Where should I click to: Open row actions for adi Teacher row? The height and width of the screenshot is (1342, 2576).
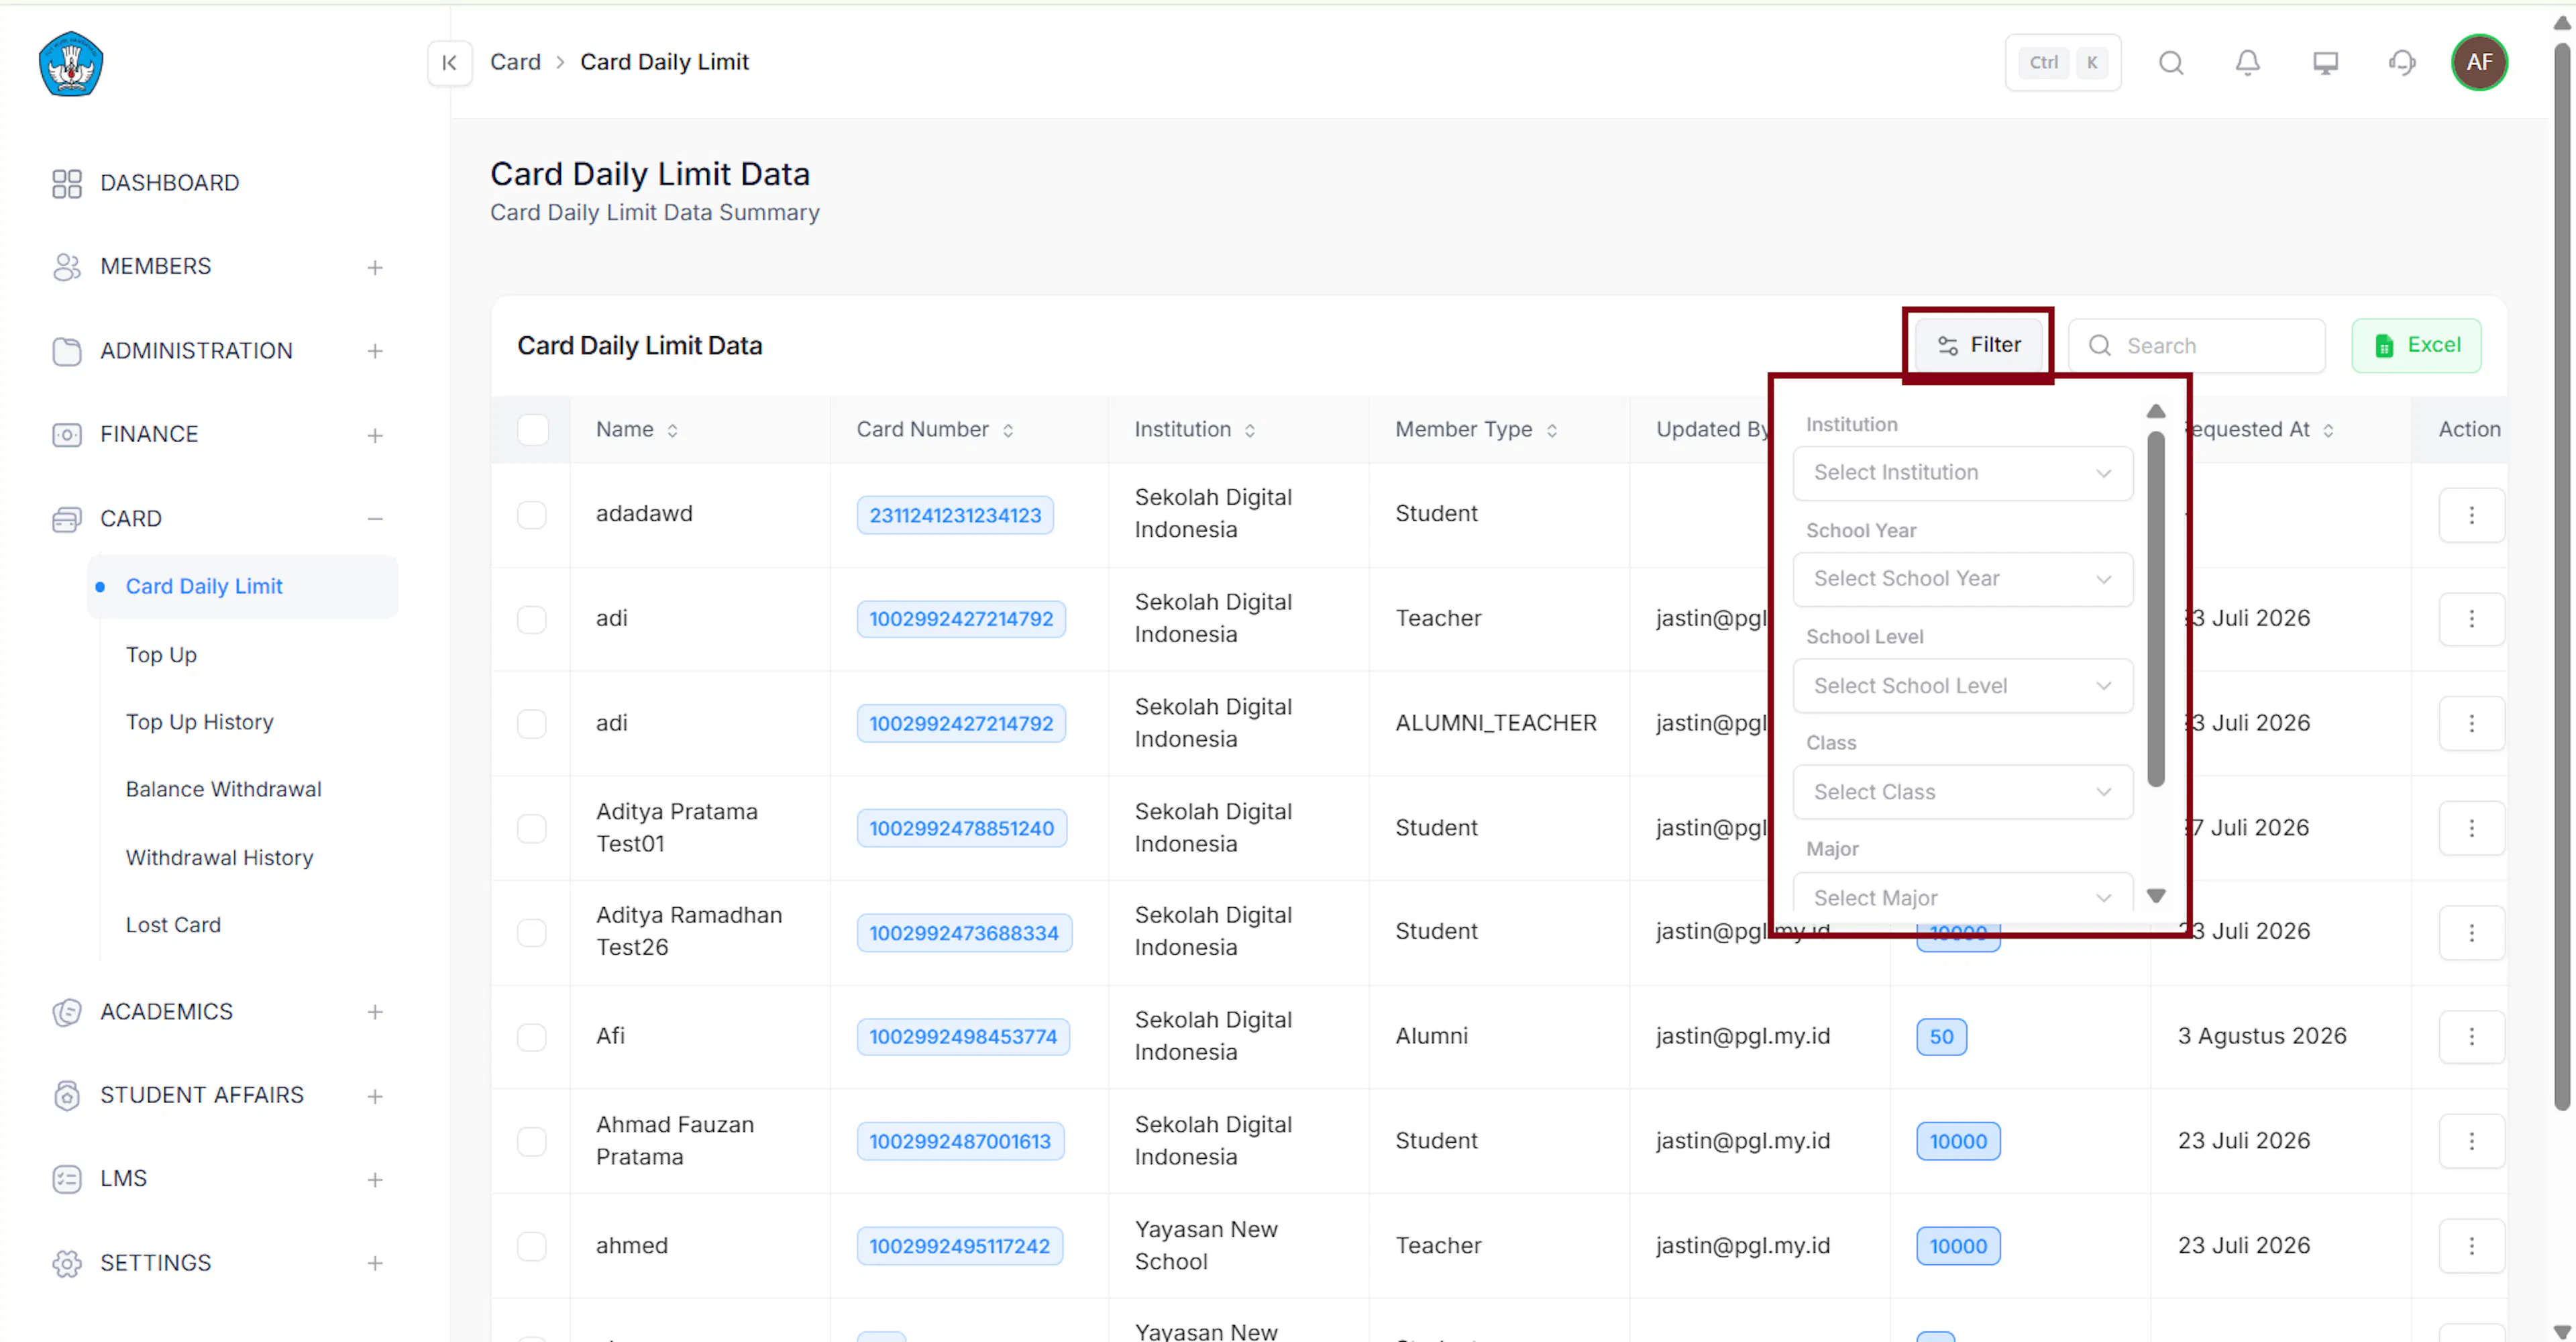2472,619
